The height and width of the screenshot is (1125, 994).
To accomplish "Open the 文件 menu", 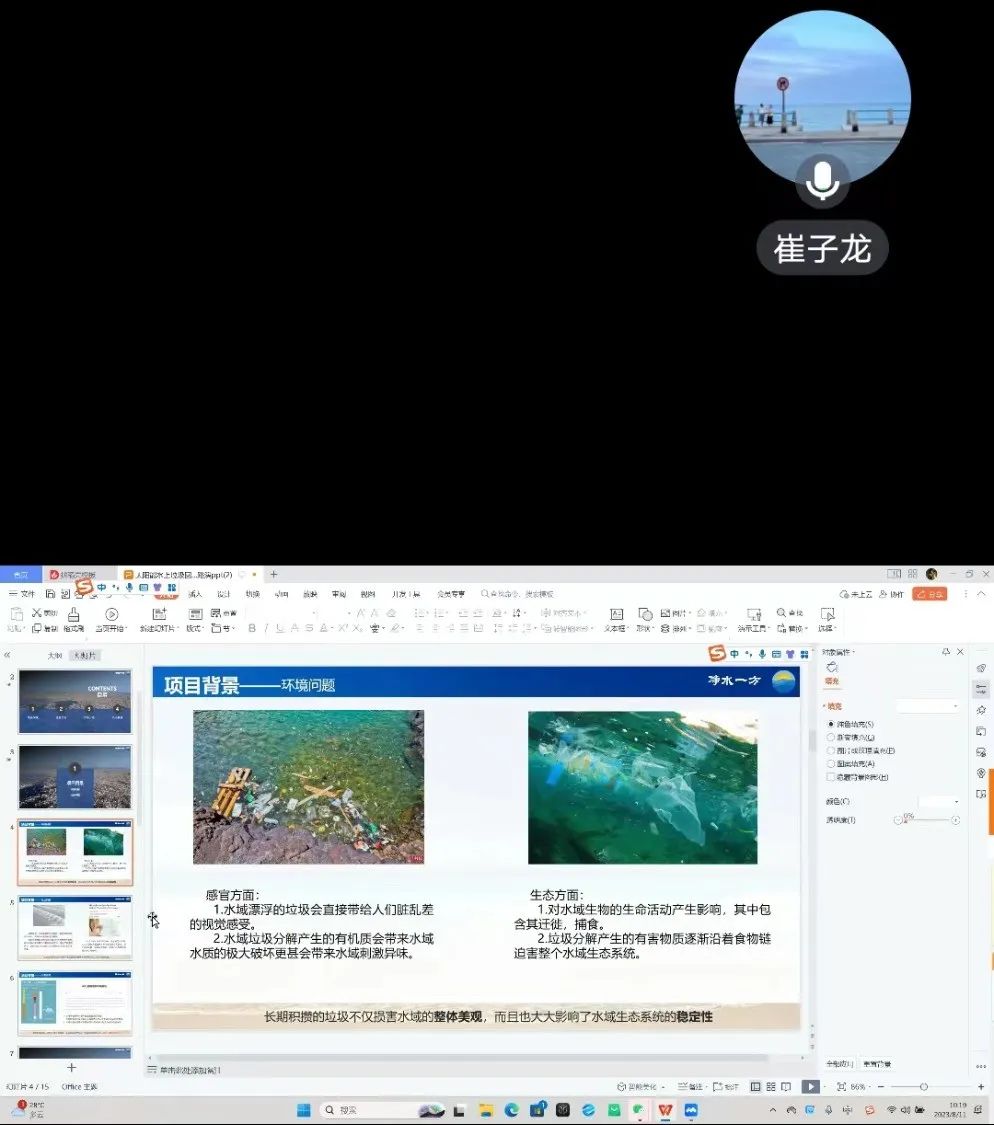I will pyautogui.click(x=22, y=594).
